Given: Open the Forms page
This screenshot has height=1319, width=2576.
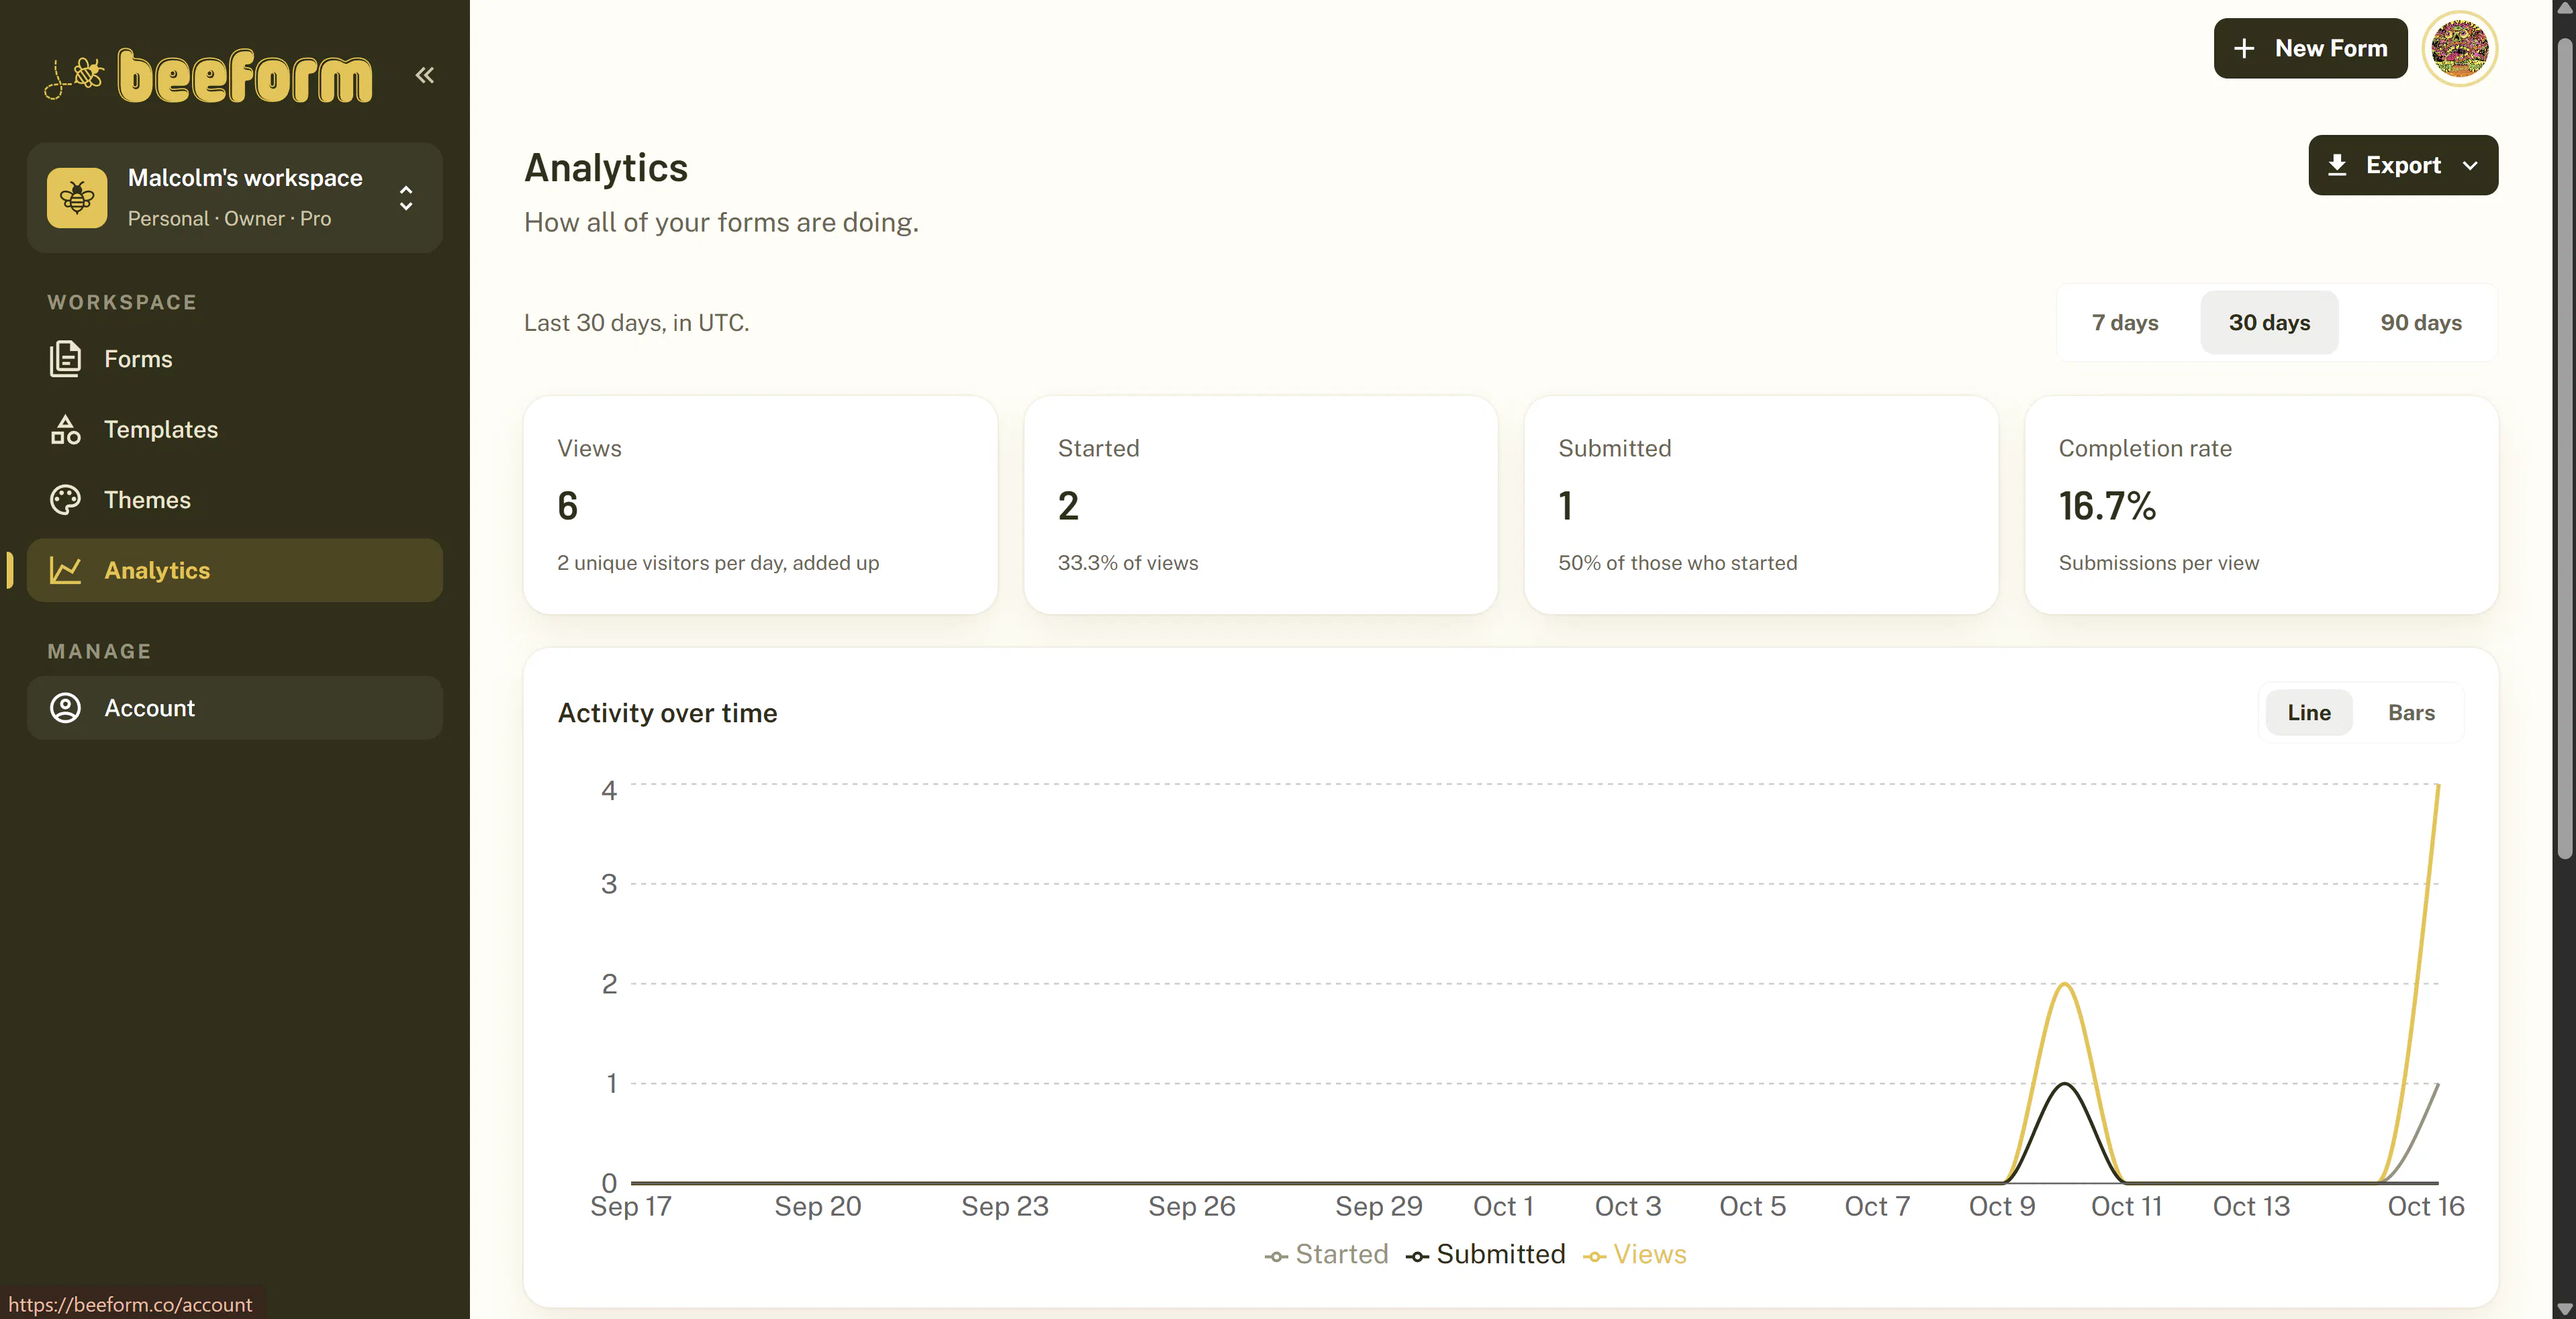Looking at the screenshot, I should pos(235,359).
